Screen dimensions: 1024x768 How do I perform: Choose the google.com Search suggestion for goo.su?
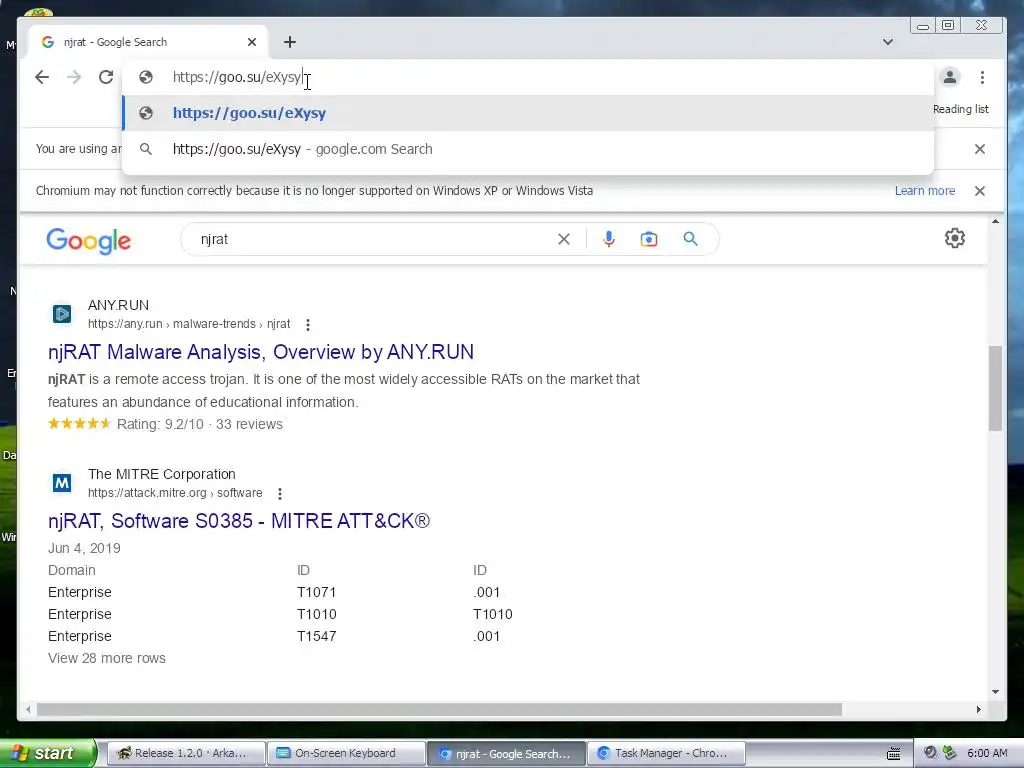tap(528, 149)
